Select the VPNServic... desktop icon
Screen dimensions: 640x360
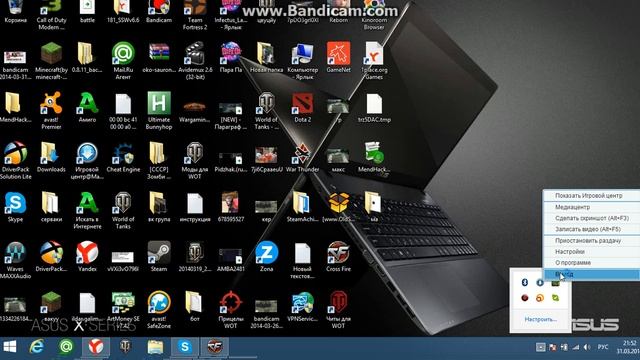pos(302,307)
